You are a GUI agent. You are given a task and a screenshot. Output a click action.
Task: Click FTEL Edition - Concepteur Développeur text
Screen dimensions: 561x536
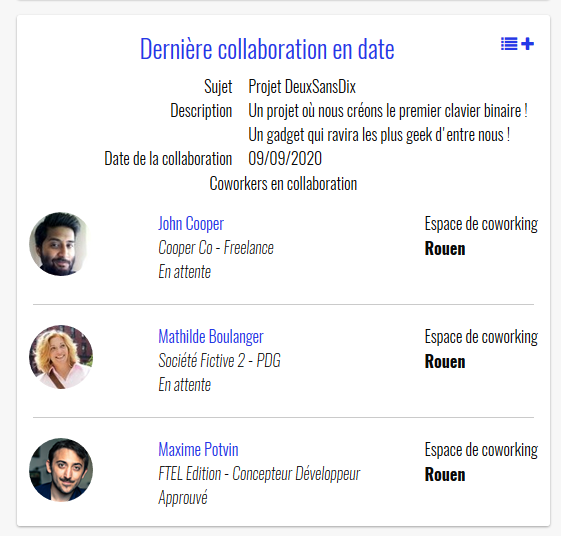coord(259,474)
